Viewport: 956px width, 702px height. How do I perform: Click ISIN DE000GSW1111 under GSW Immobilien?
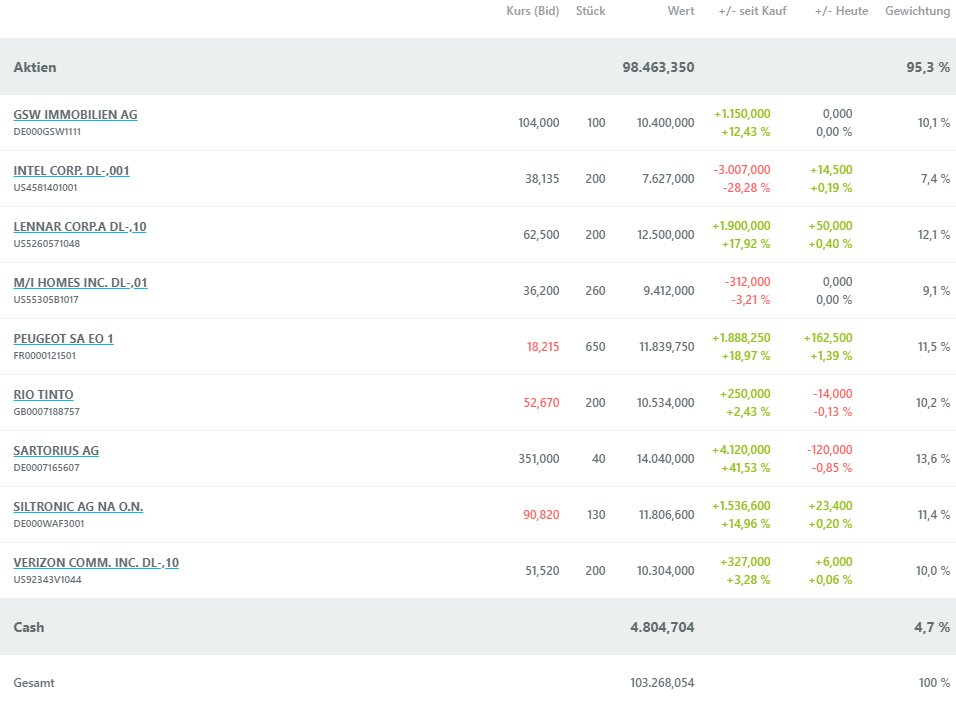(47, 132)
